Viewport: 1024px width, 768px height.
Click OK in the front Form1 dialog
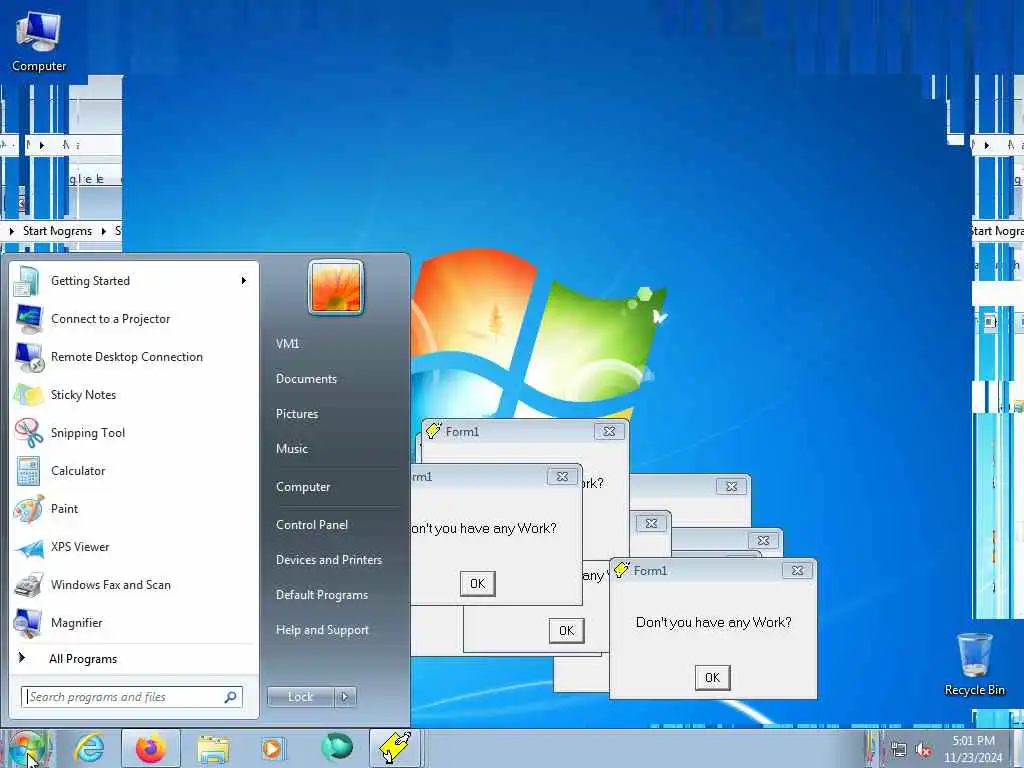click(712, 677)
